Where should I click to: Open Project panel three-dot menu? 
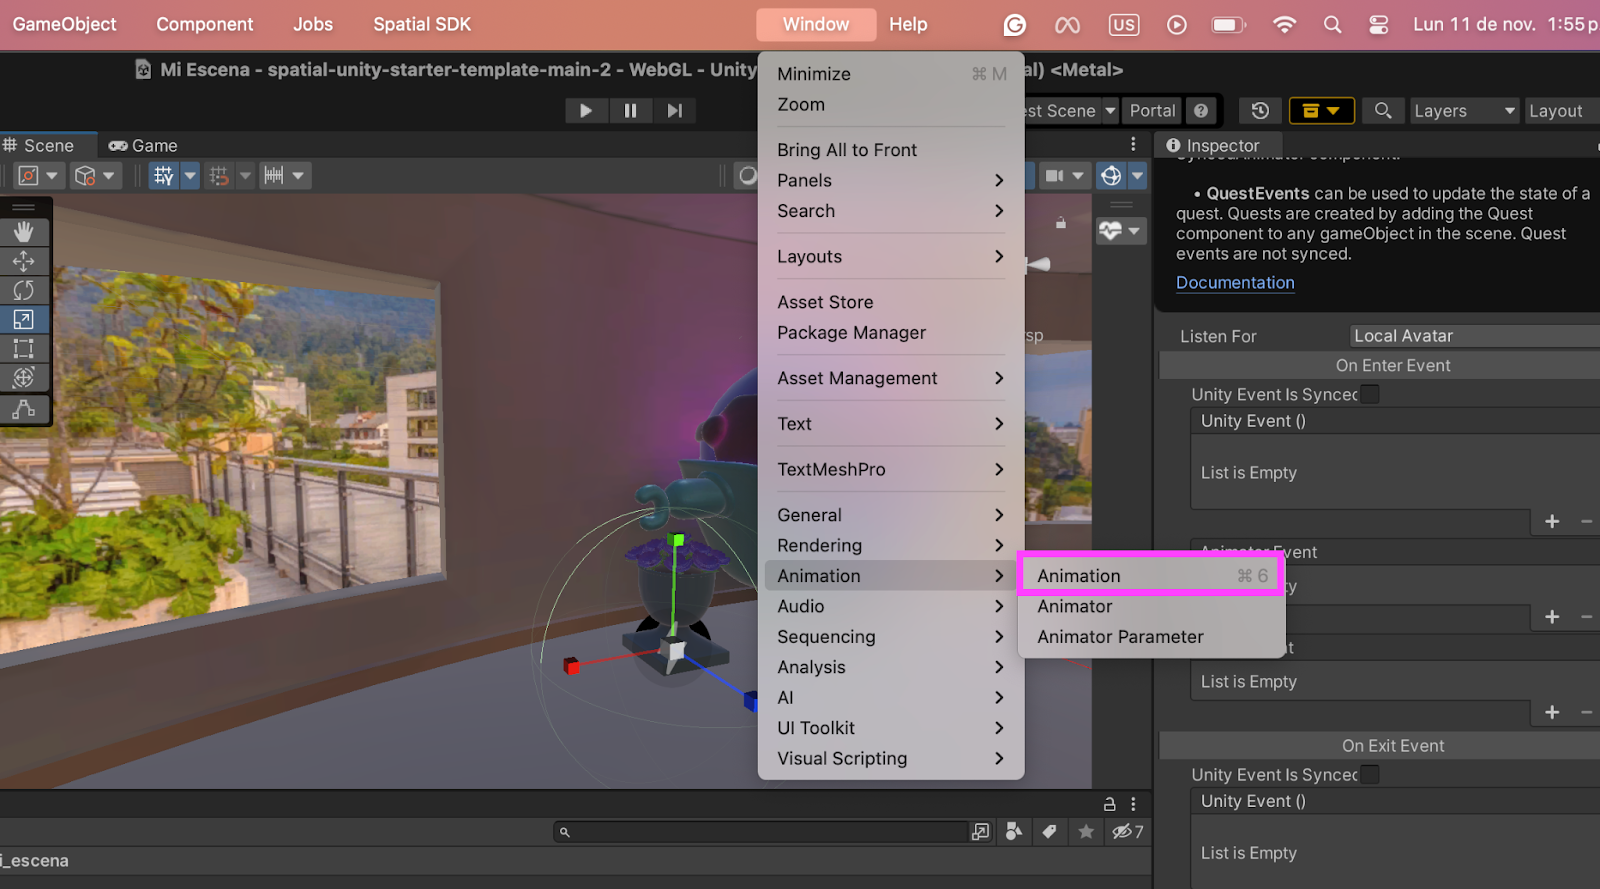(x=1133, y=804)
